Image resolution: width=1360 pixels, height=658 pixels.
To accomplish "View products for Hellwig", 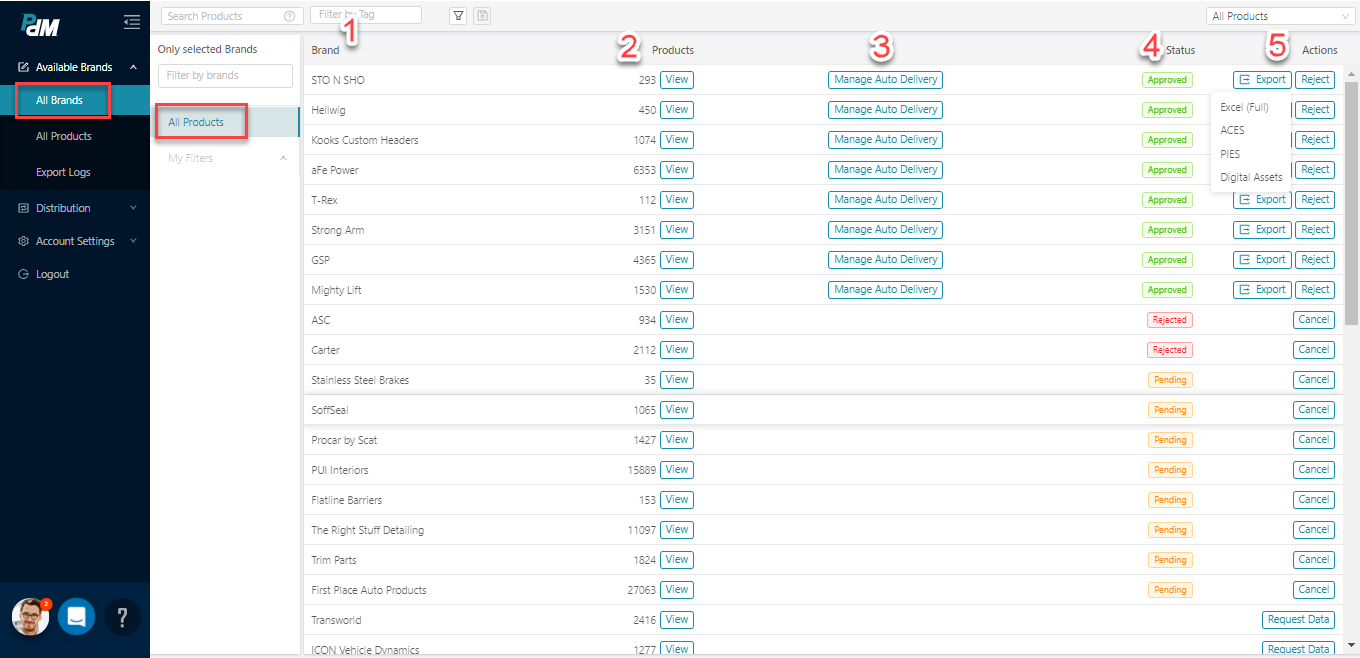I will [677, 110].
